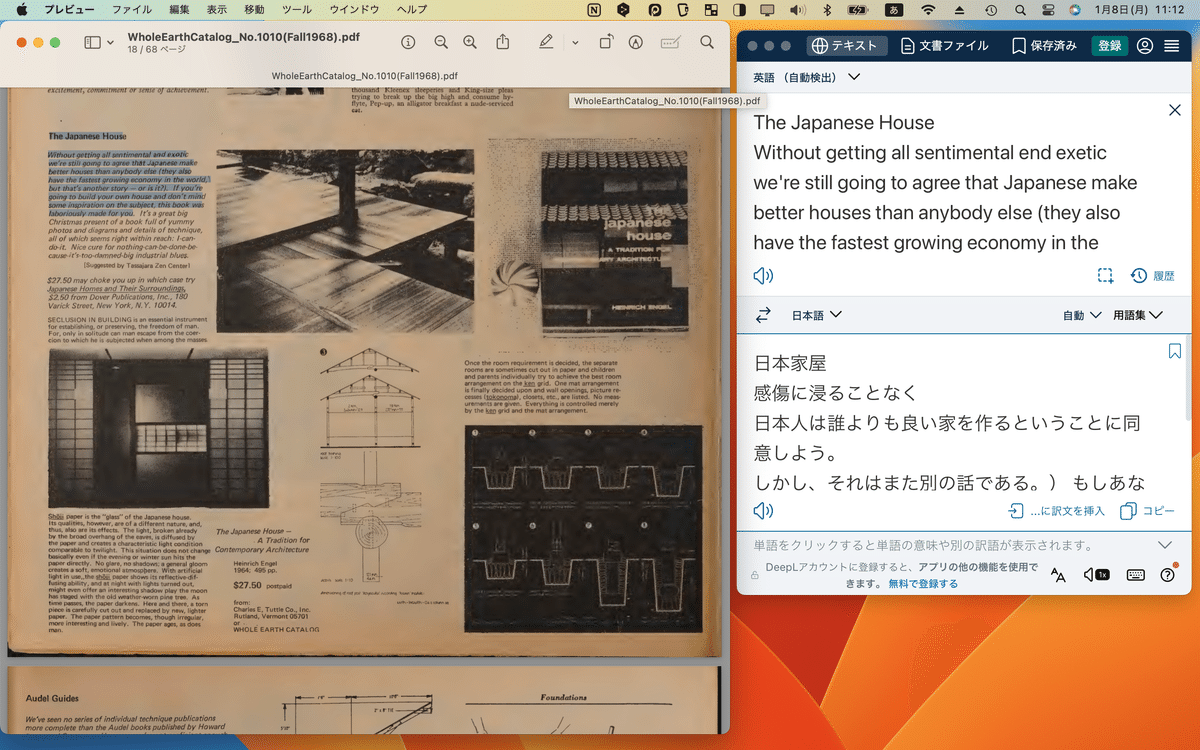Open the 表示 menu in the menu bar

pyautogui.click(x=217, y=10)
